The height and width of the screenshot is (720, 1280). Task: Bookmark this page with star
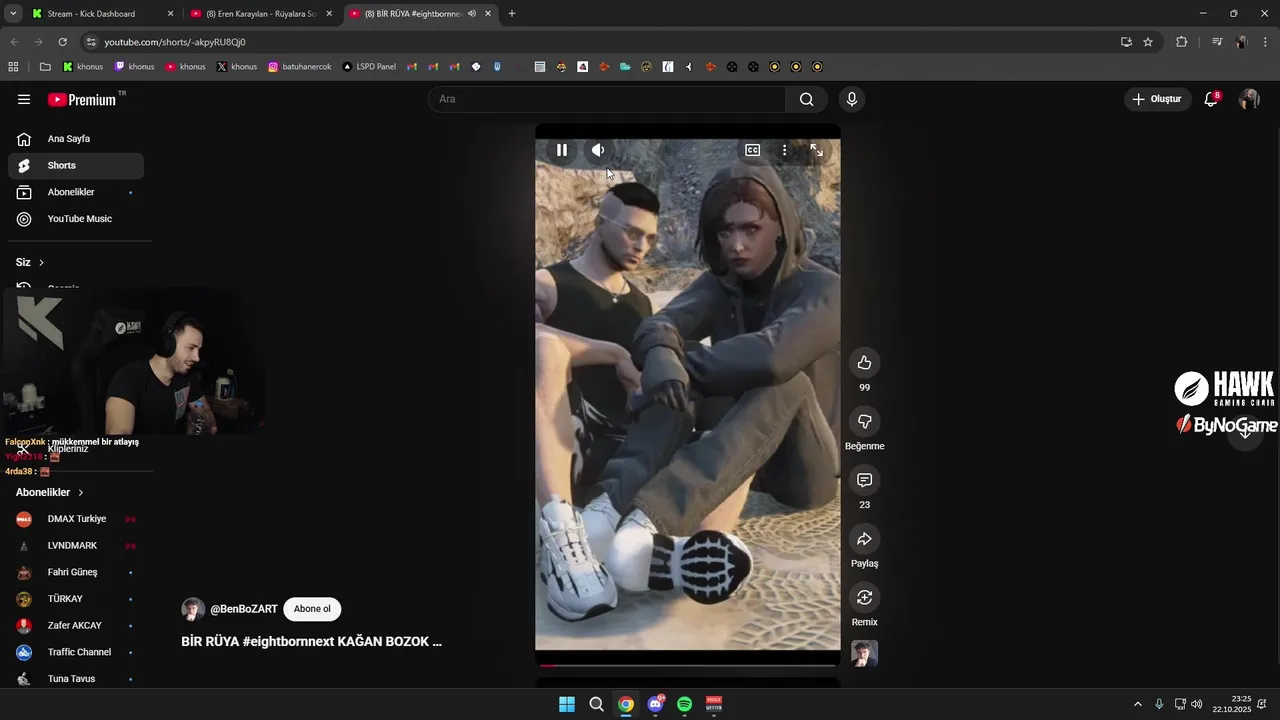(1148, 42)
